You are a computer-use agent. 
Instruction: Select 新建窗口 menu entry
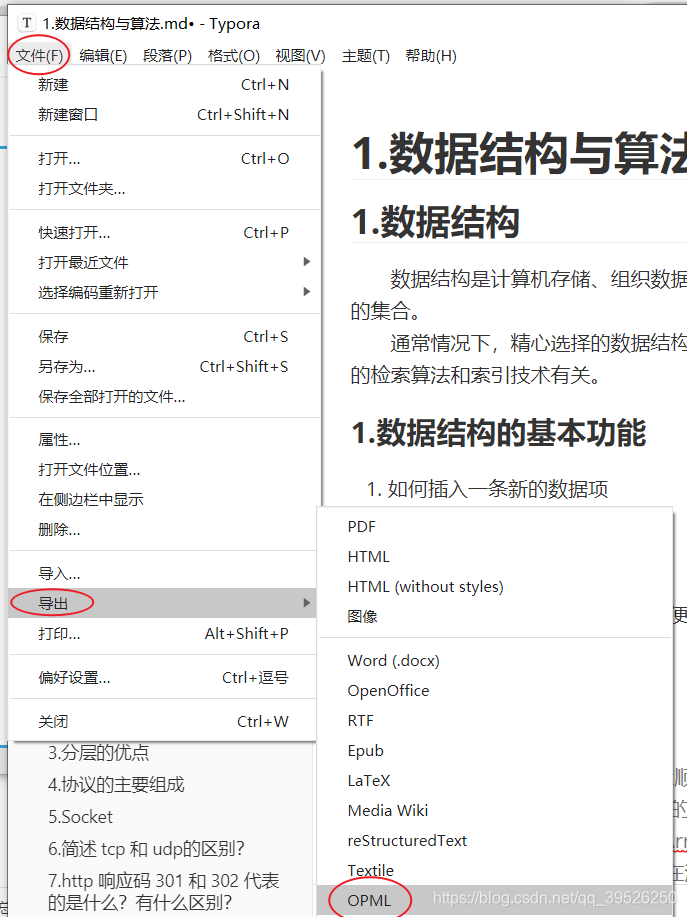(x=164, y=115)
